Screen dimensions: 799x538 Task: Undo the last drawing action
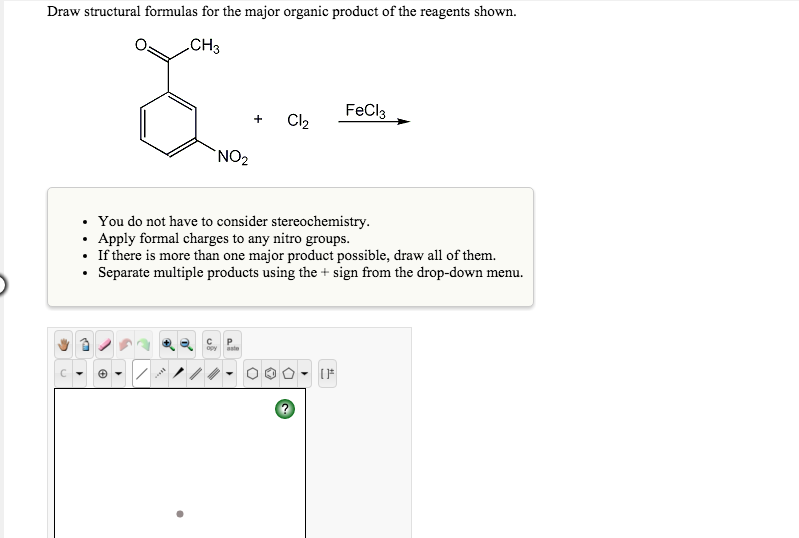(125, 345)
